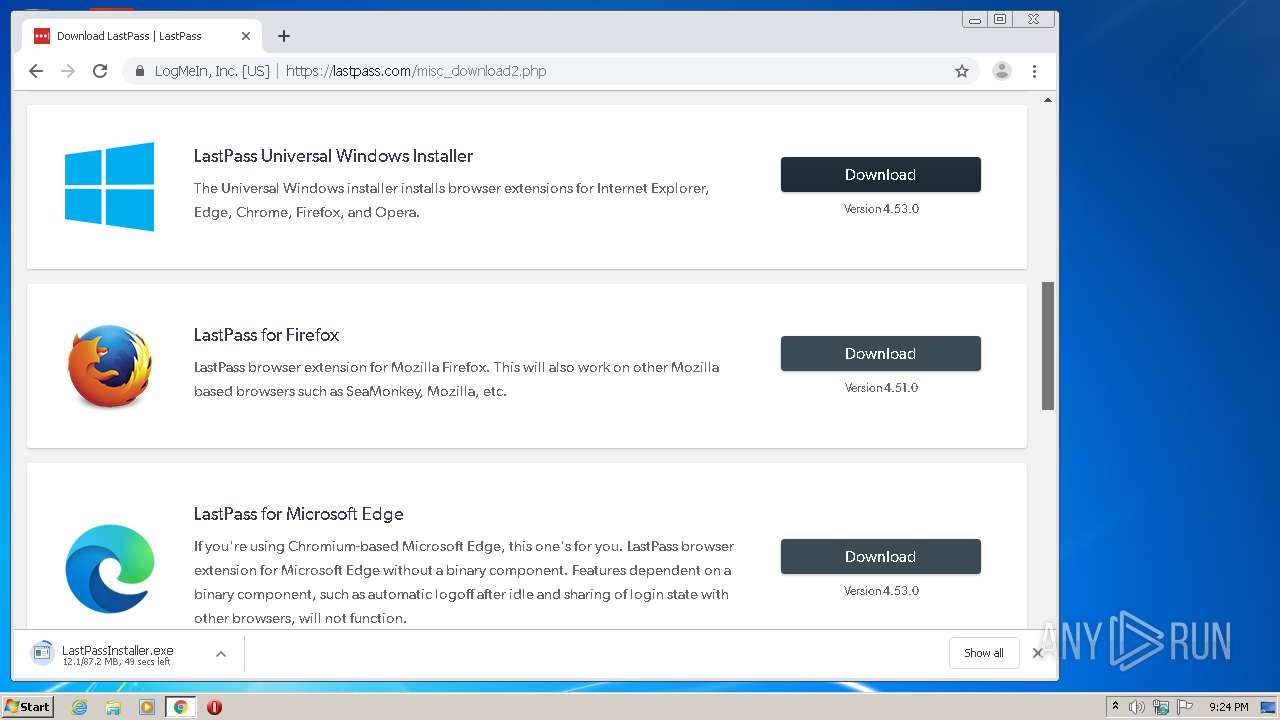The height and width of the screenshot is (720, 1280).
Task: Download LastPass for Microsoft Edge
Action: 880,556
